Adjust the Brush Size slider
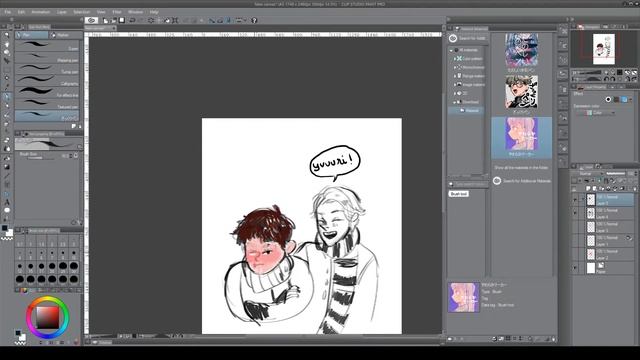 tap(40, 158)
